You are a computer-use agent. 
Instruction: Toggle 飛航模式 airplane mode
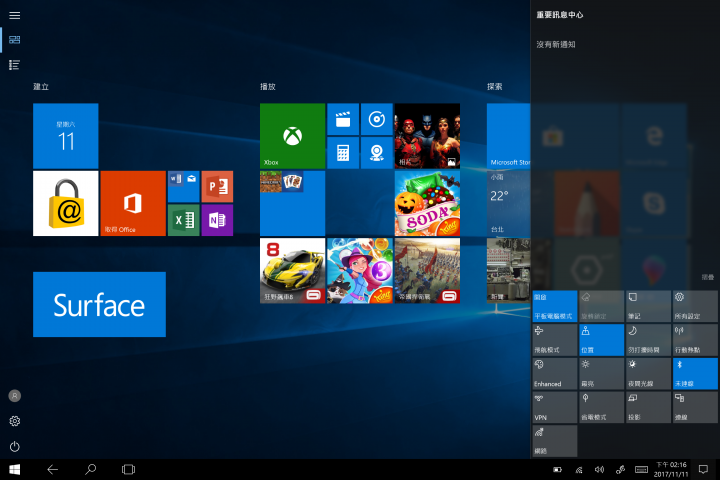coord(555,340)
